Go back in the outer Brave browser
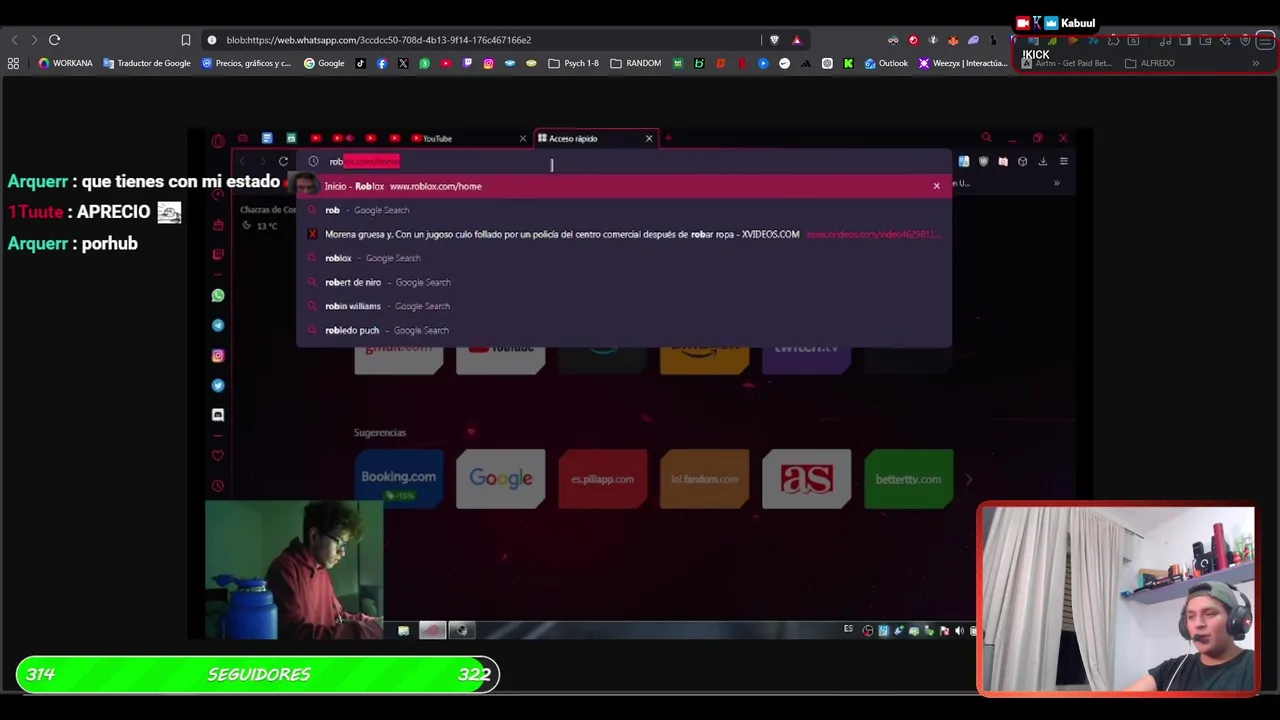 (14, 40)
